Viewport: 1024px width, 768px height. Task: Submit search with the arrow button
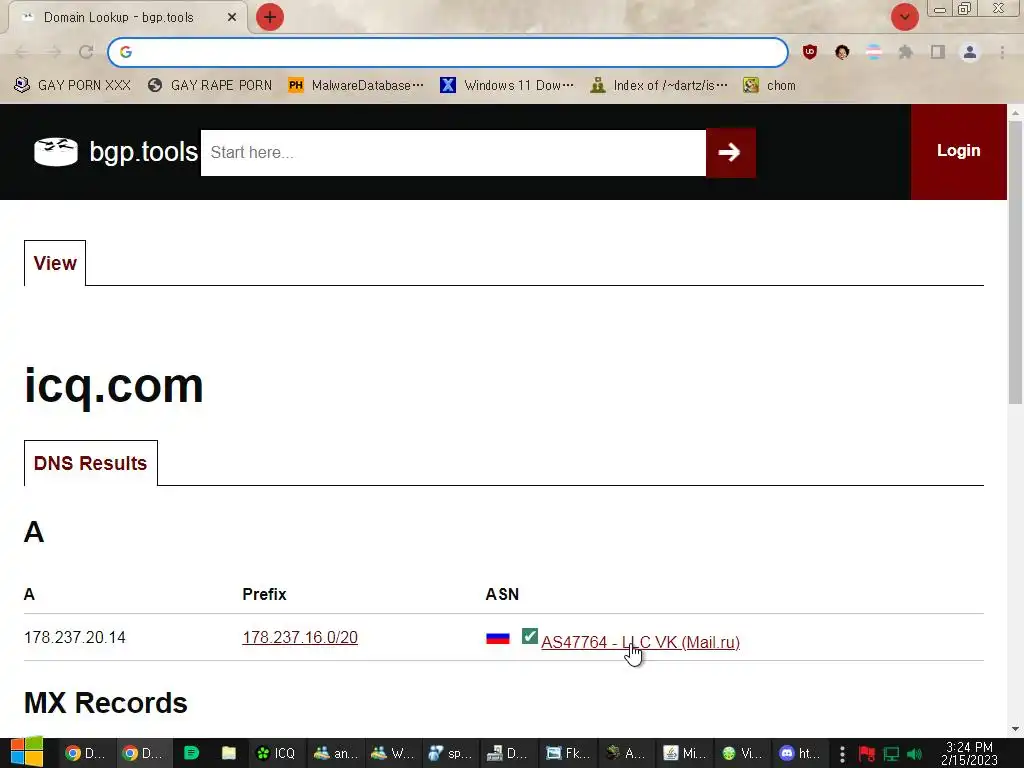coord(730,152)
